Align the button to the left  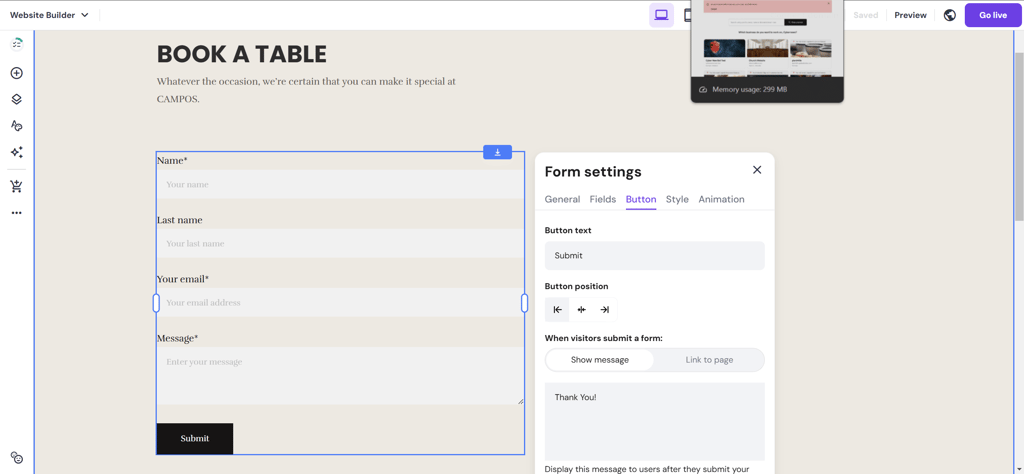557,309
